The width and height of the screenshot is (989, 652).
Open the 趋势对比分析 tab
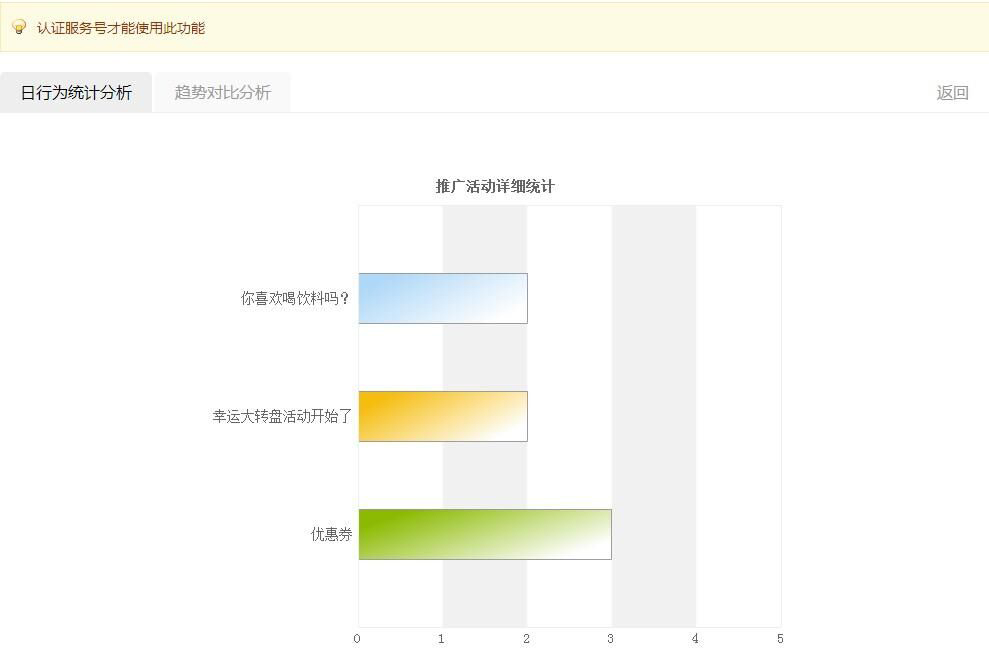(x=222, y=93)
